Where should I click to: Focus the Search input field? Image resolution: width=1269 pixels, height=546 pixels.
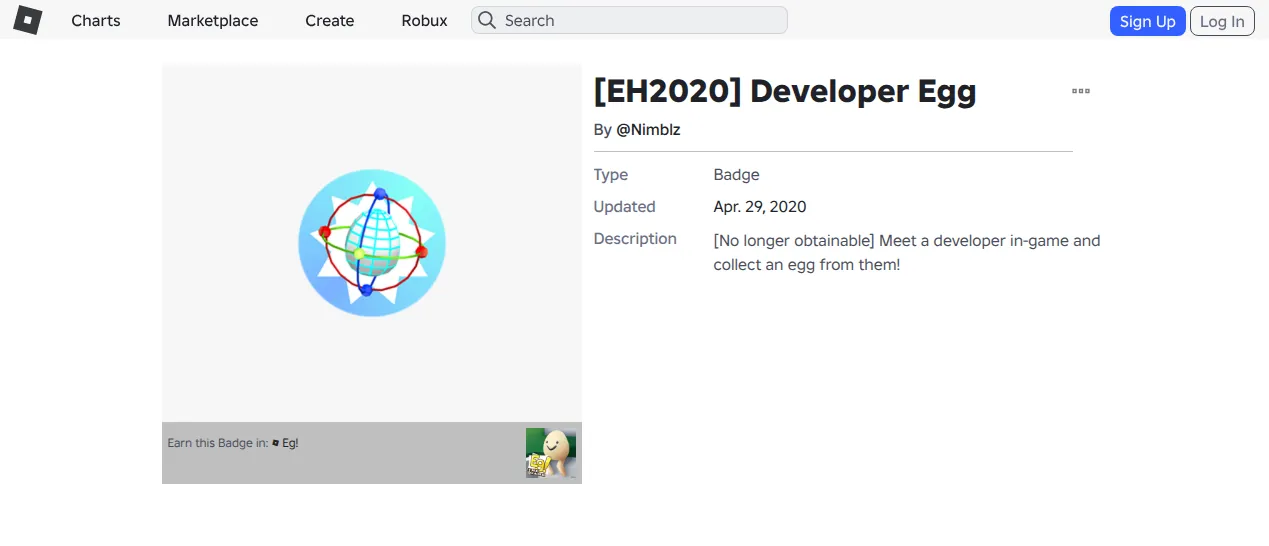pyautogui.click(x=629, y=20)
